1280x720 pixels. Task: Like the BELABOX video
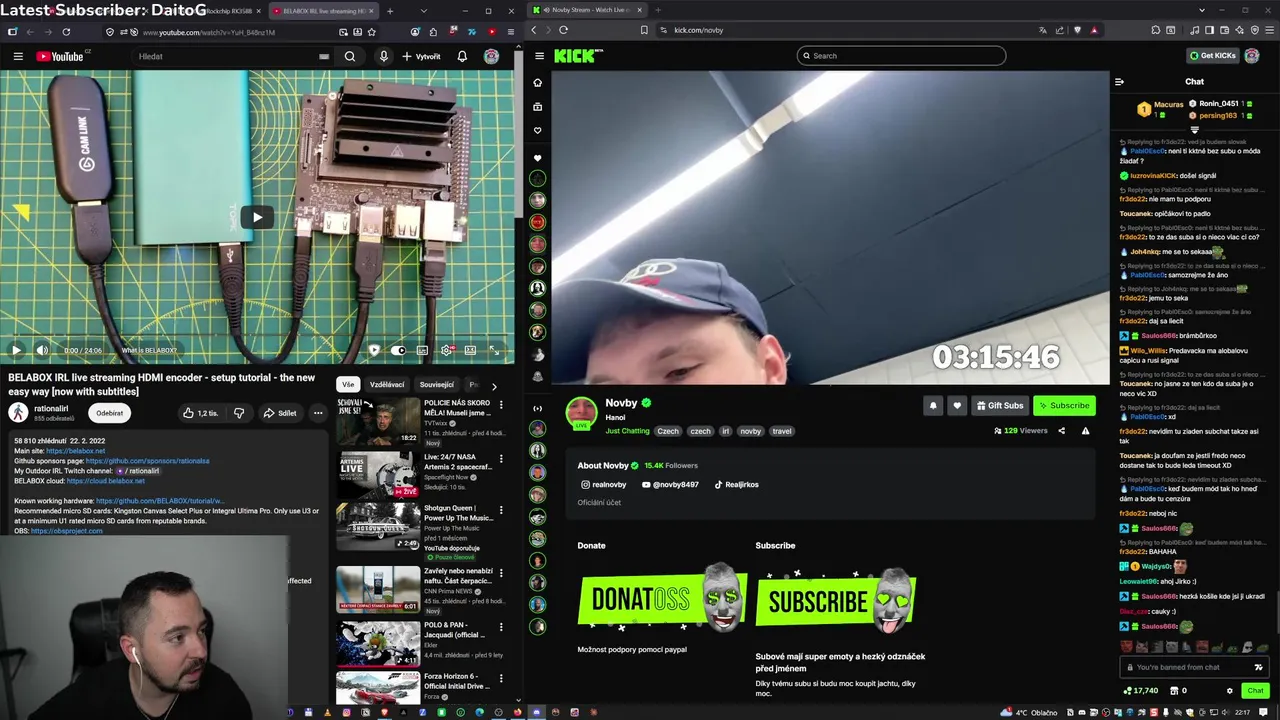click(x=200, y=413)
